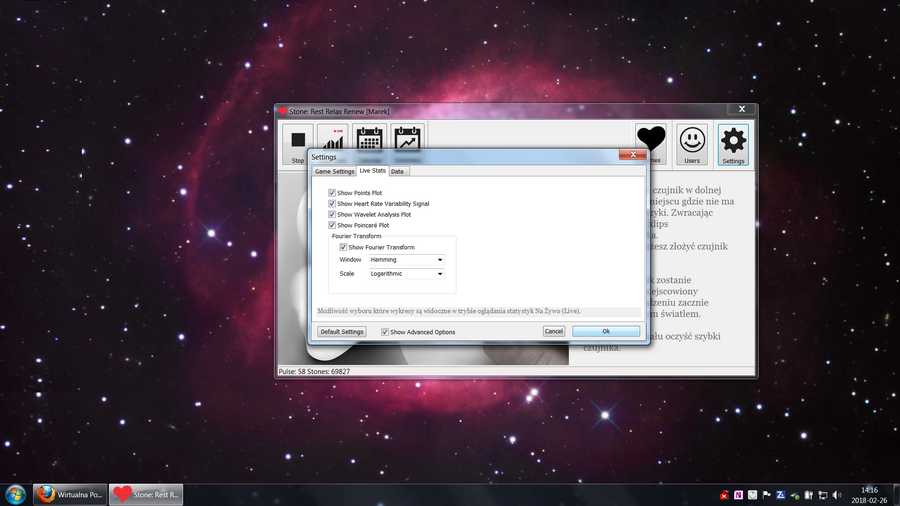Click the Default Settings button
This screenshot has width=900, height=506.
click(342, 331)
